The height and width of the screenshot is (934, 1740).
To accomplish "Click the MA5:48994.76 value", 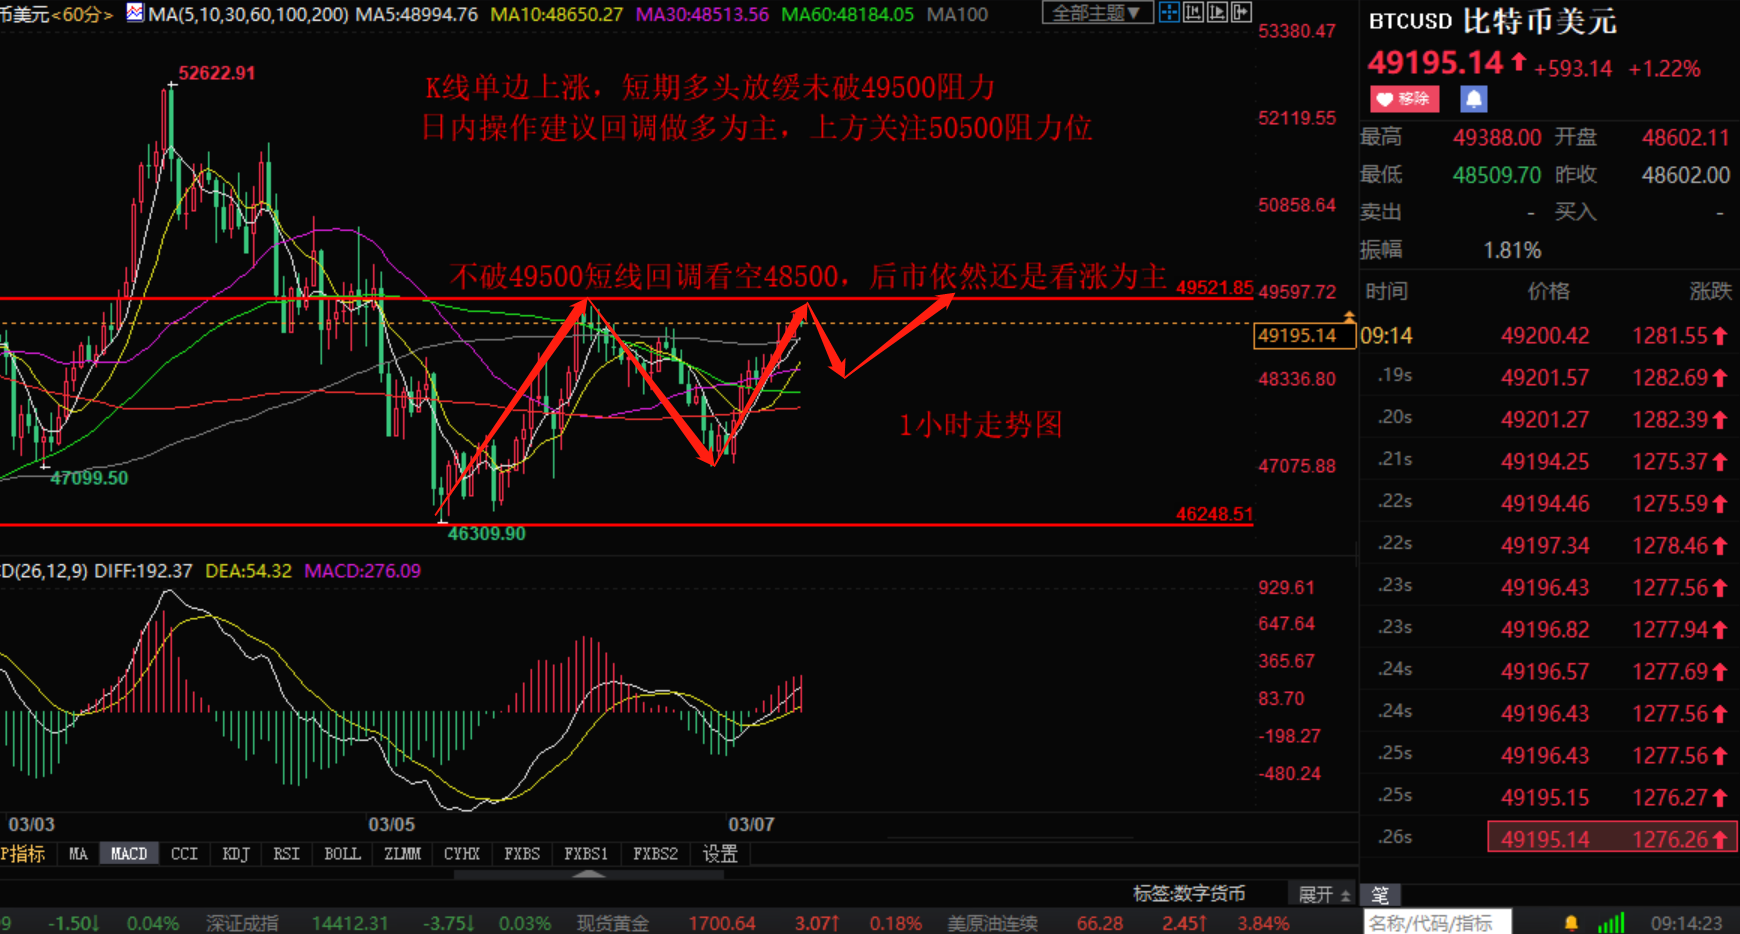I will coord(417,14).
